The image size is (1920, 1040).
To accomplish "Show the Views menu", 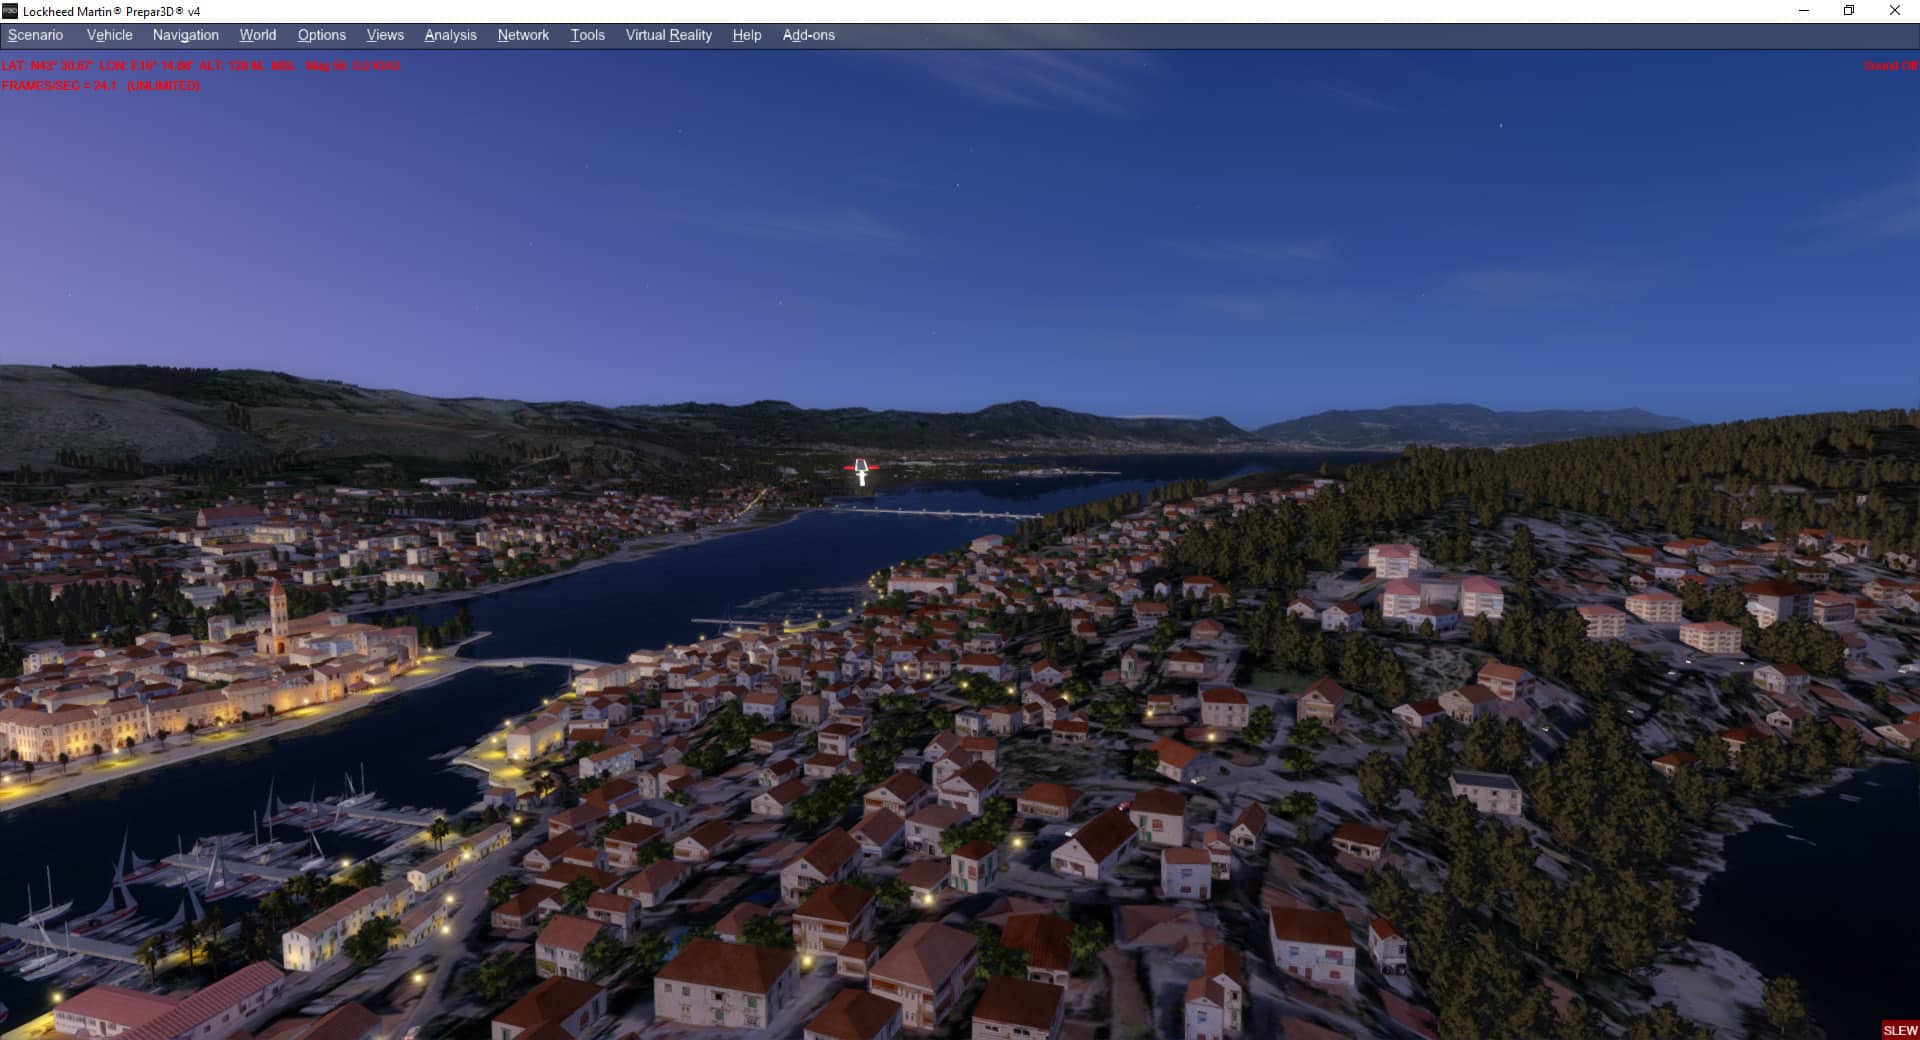I will click(385, 35).
